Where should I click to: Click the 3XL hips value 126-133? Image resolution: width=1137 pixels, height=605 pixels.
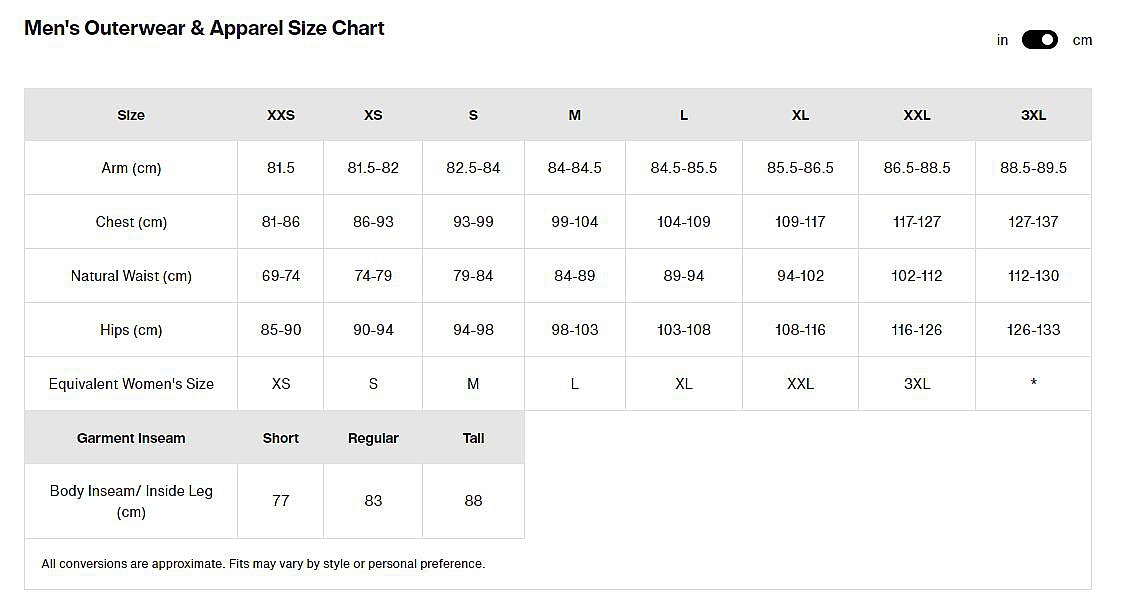(1033, 330)
